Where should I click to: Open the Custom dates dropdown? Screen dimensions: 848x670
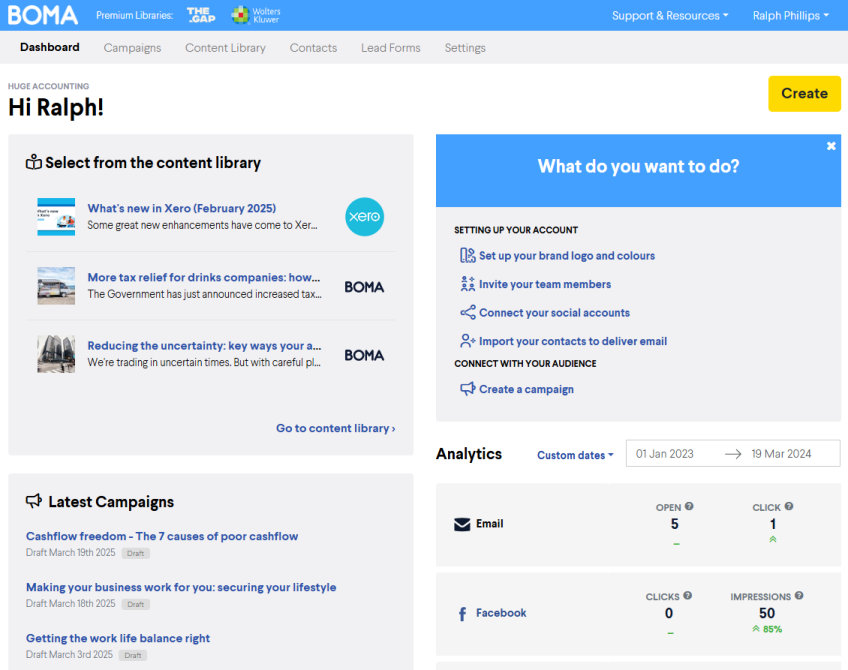[x=574, y=455]
